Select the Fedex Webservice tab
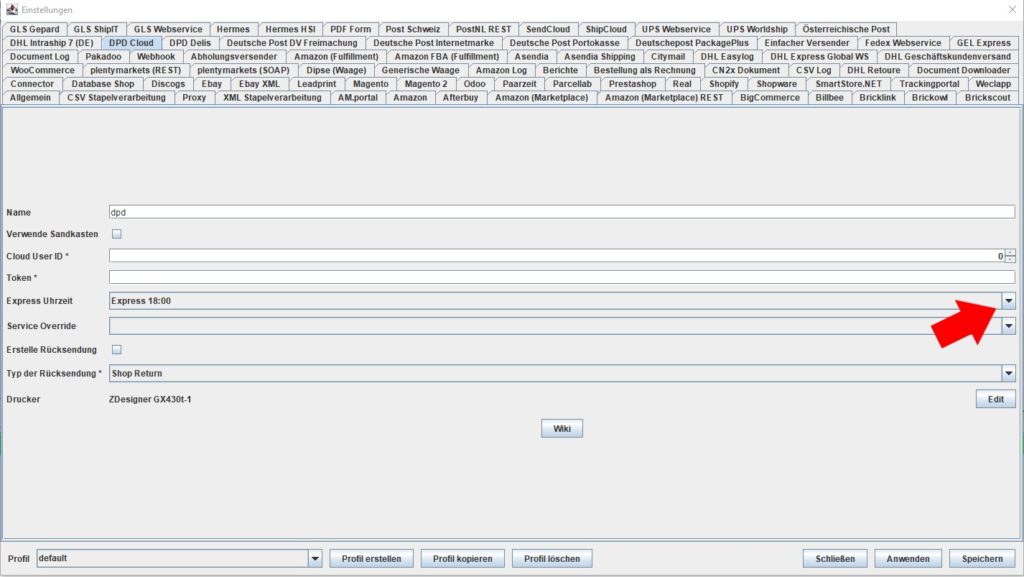Image resolution: width=1024 pixels, height=577 pixels. [903, 43]
